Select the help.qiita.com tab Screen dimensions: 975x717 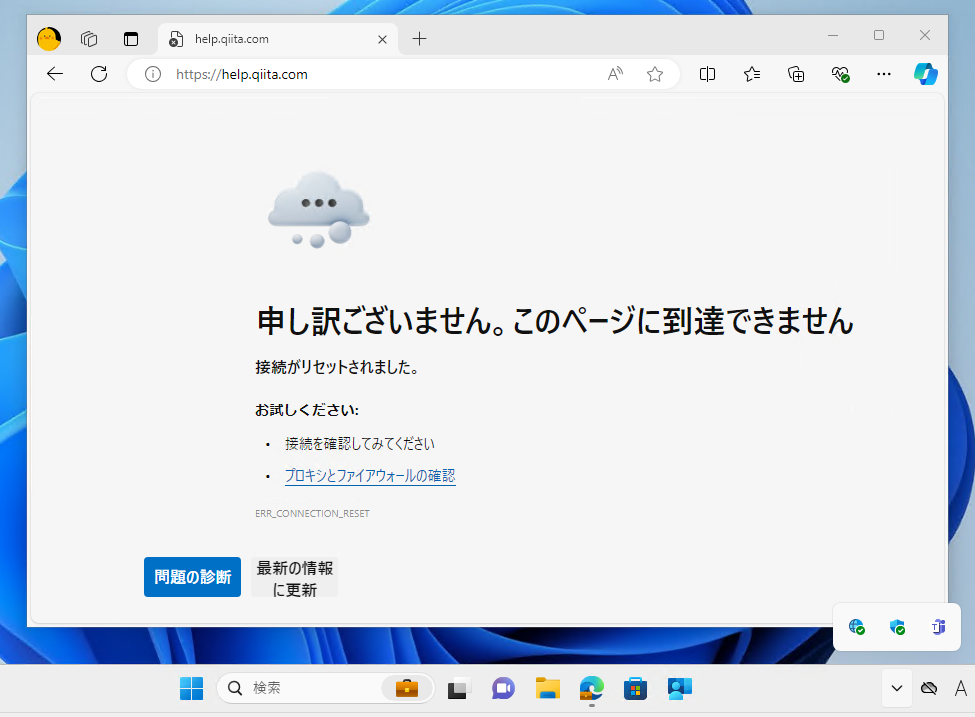[x=277, y=39]
